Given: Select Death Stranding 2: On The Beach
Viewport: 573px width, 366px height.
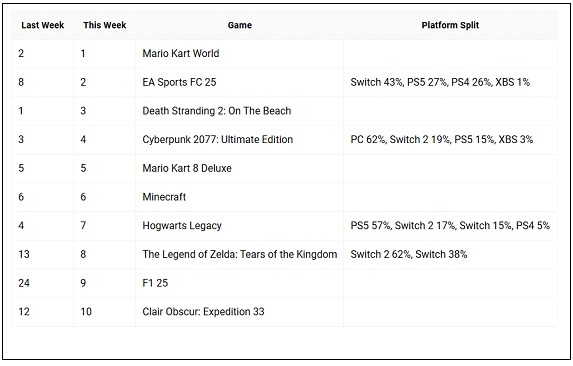Looking at the screenshot, I should (217, 111).
